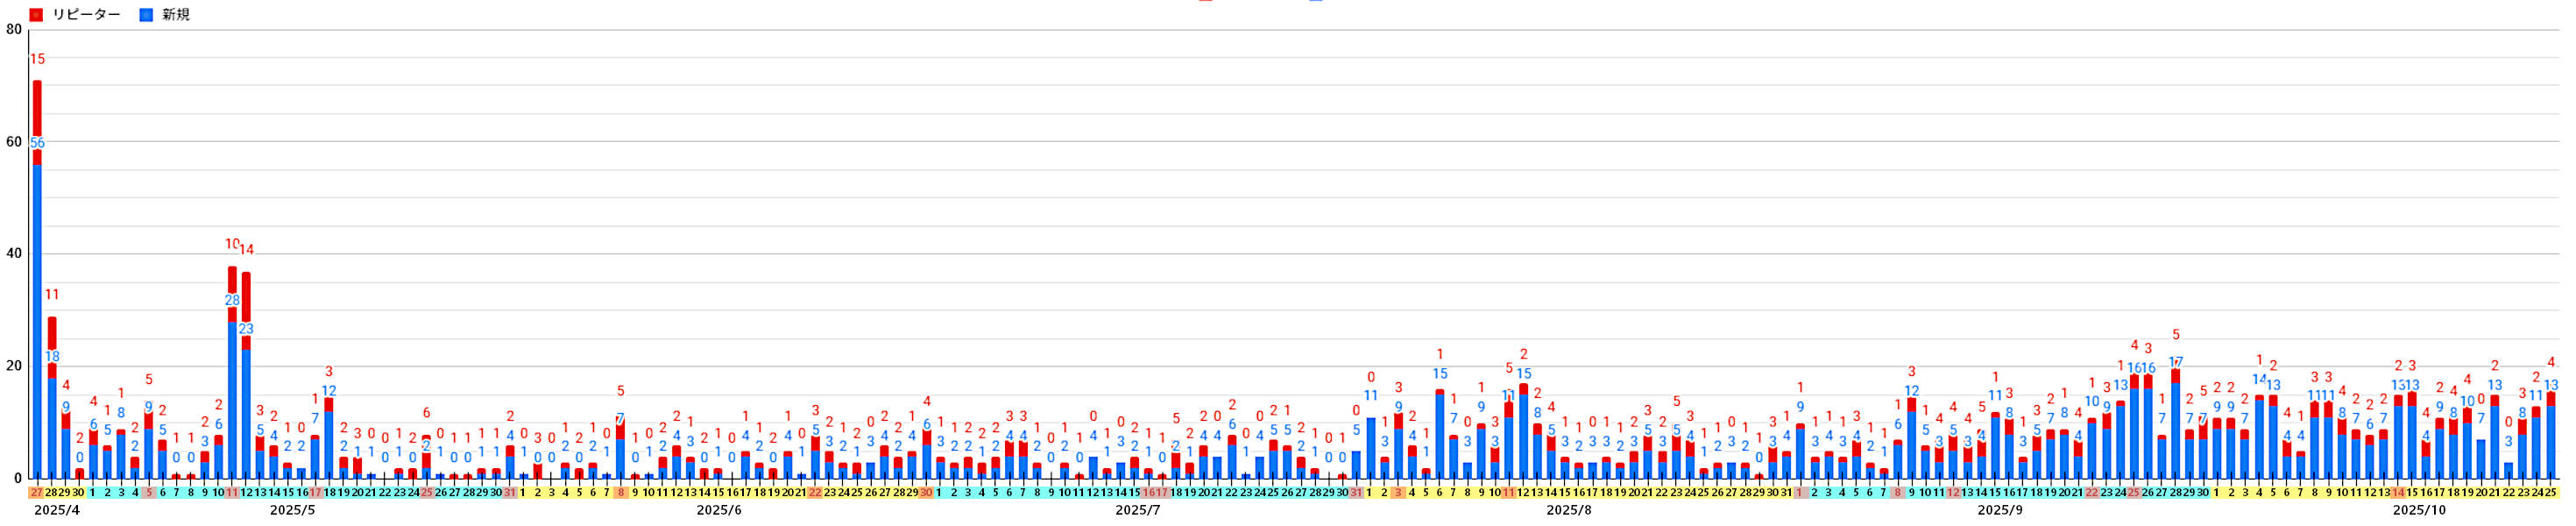This screenshot has height=526, width=2576.
Task: Click the 2025/8 month label
Action: pos(1569,511)
